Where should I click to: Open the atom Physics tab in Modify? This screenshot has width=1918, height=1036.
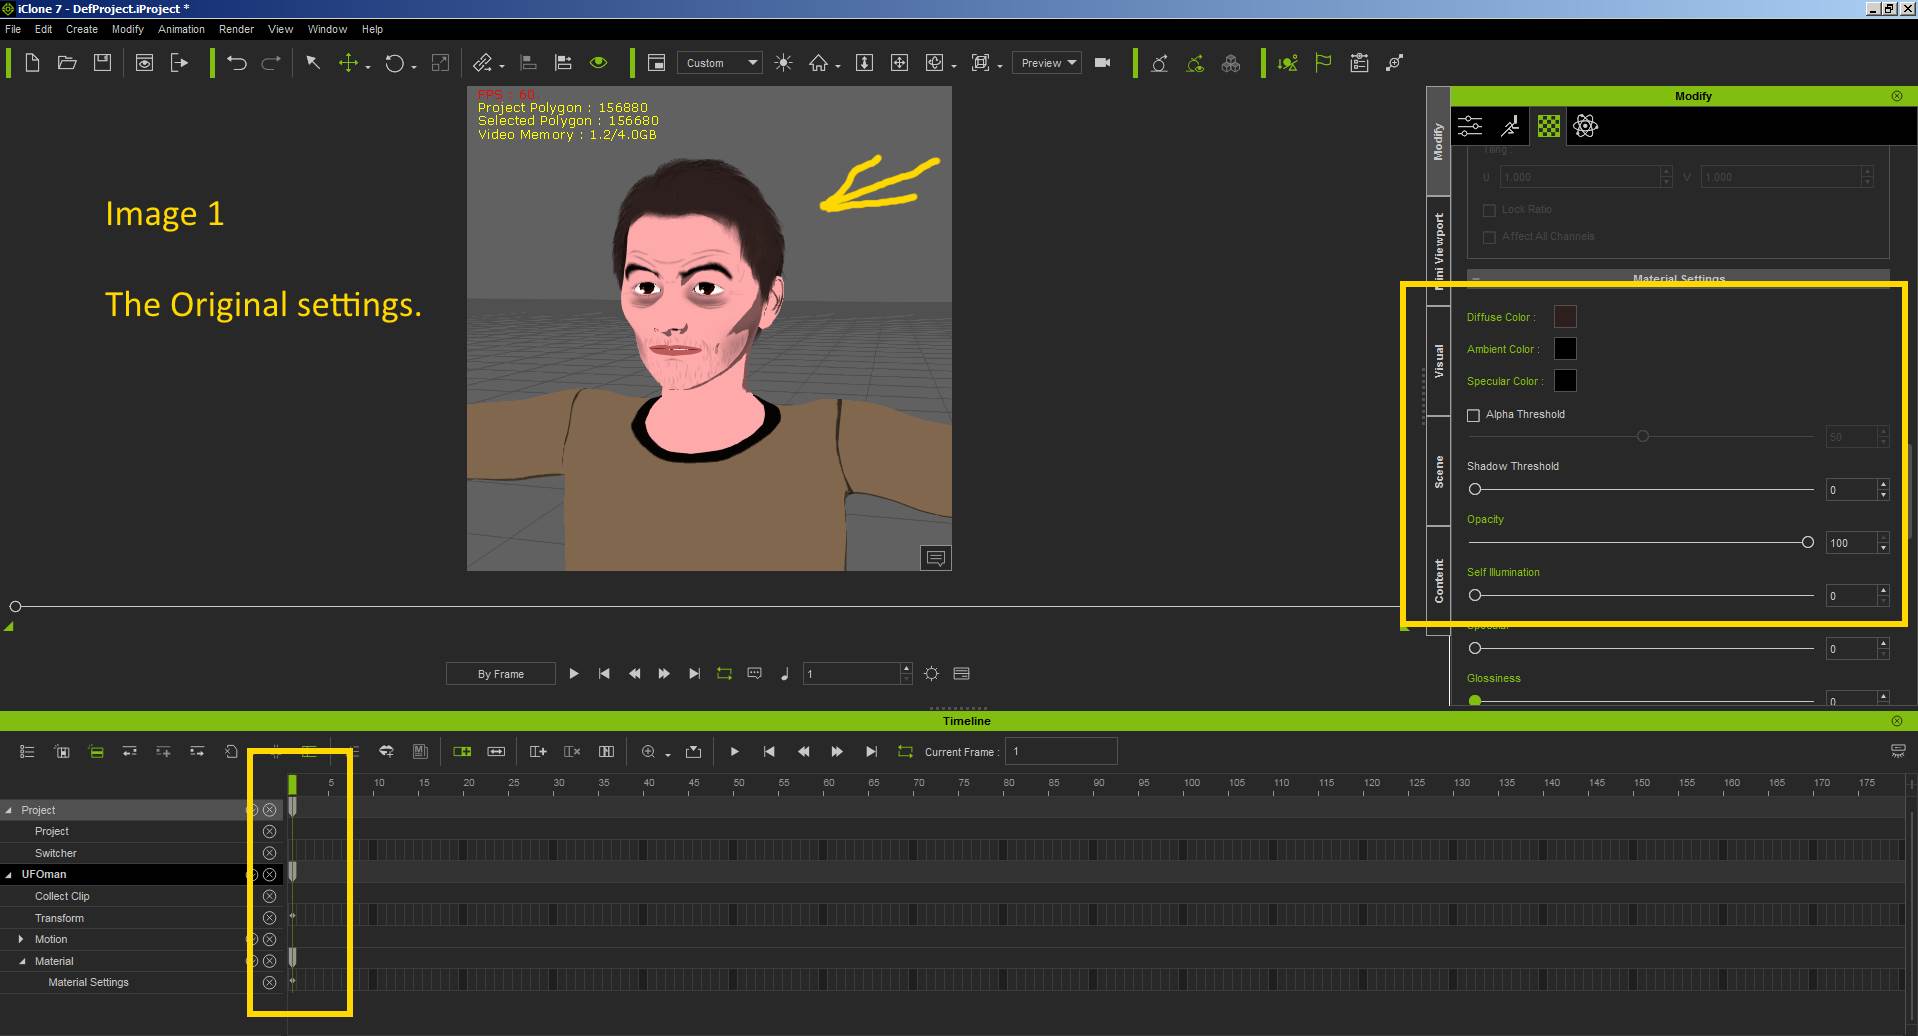coord(1585,126)
